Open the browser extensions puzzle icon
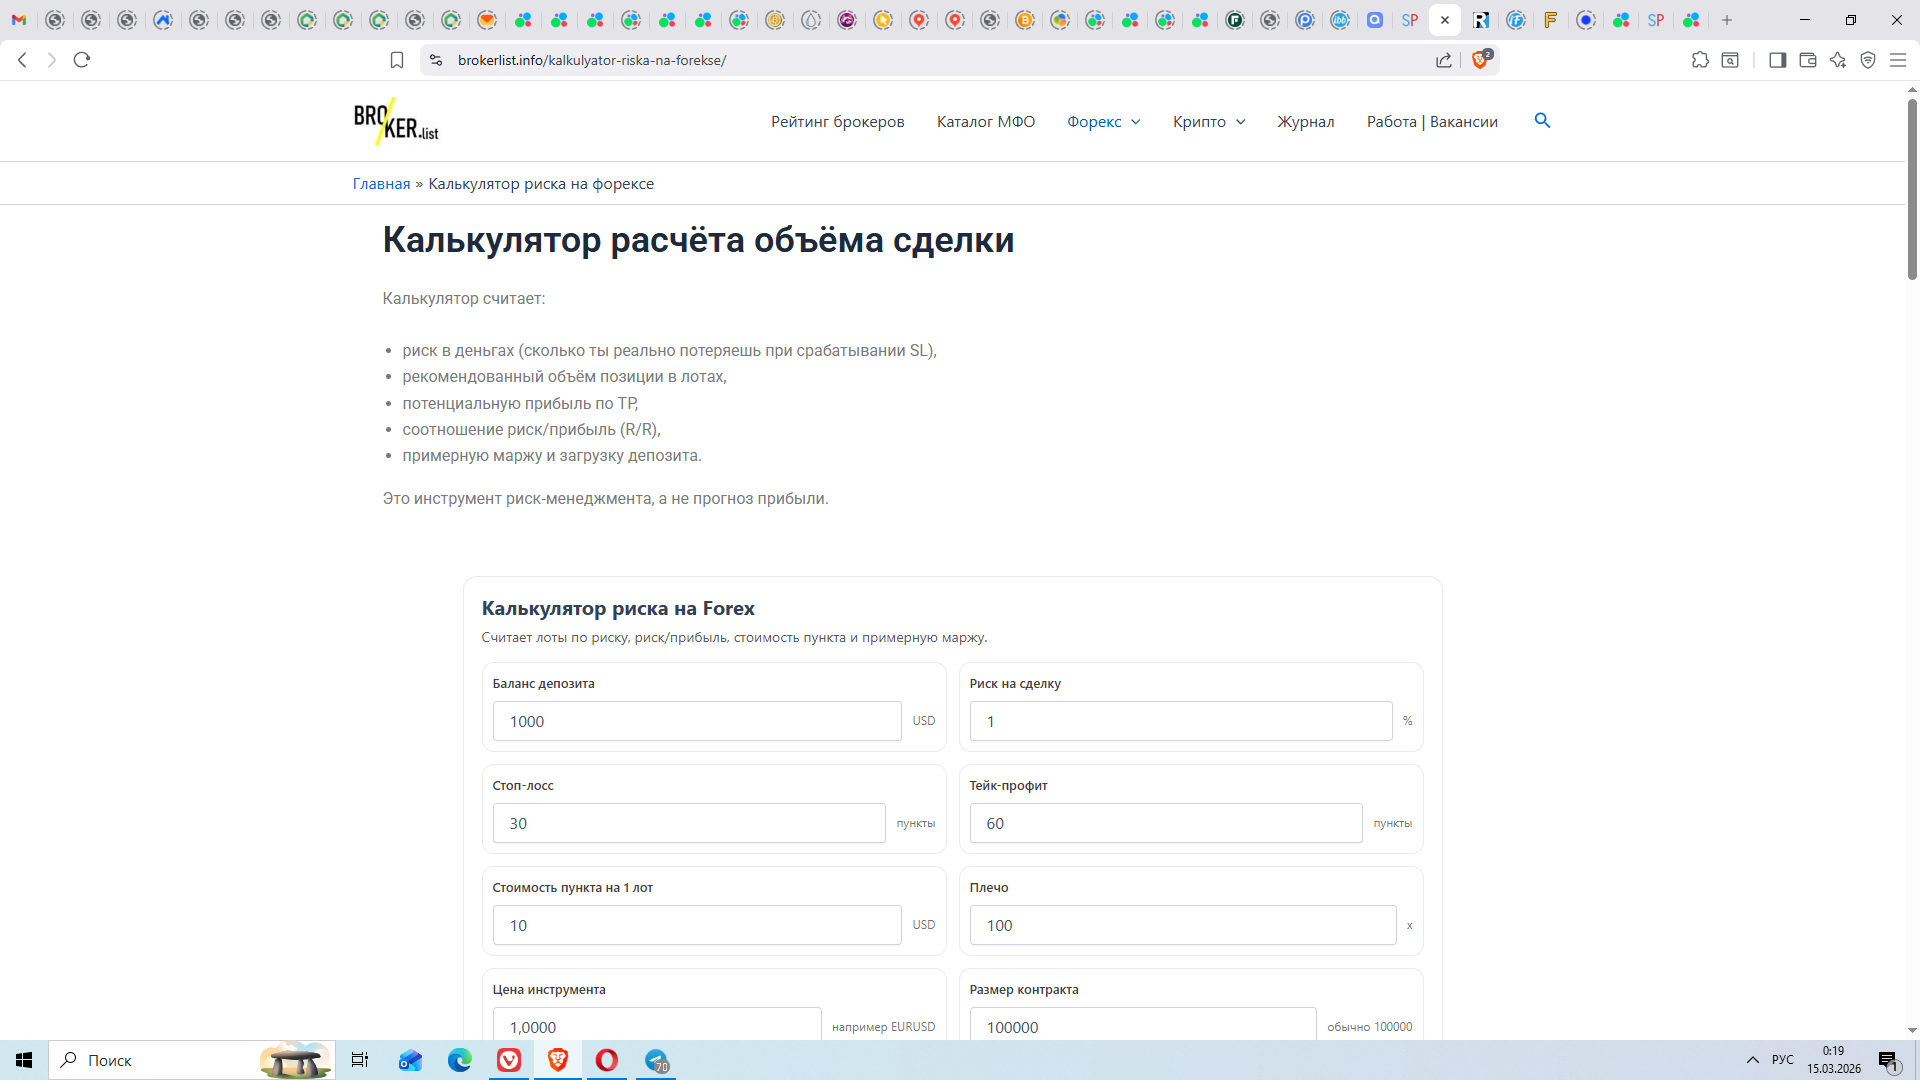This screenshot has height=1080, width=1920. [1700, 60]
